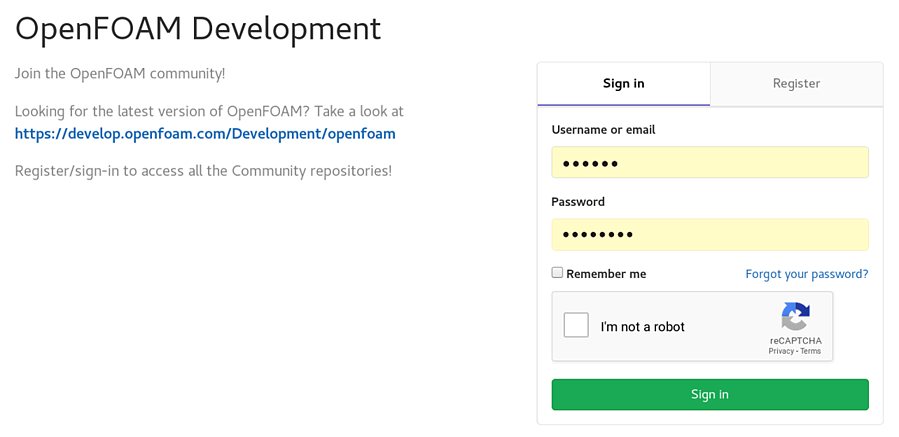This screenshot has height=437, width=899.
Task: Open reCAPTCHA Privacy link
Action: click(x=780, y=351)
